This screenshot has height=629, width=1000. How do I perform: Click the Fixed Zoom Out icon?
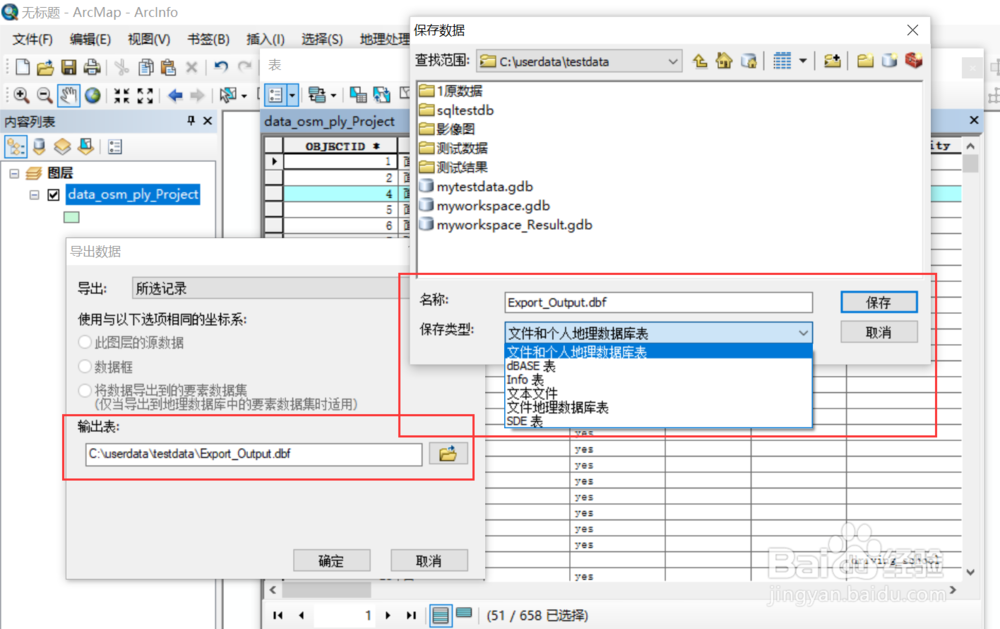[145, 96]
